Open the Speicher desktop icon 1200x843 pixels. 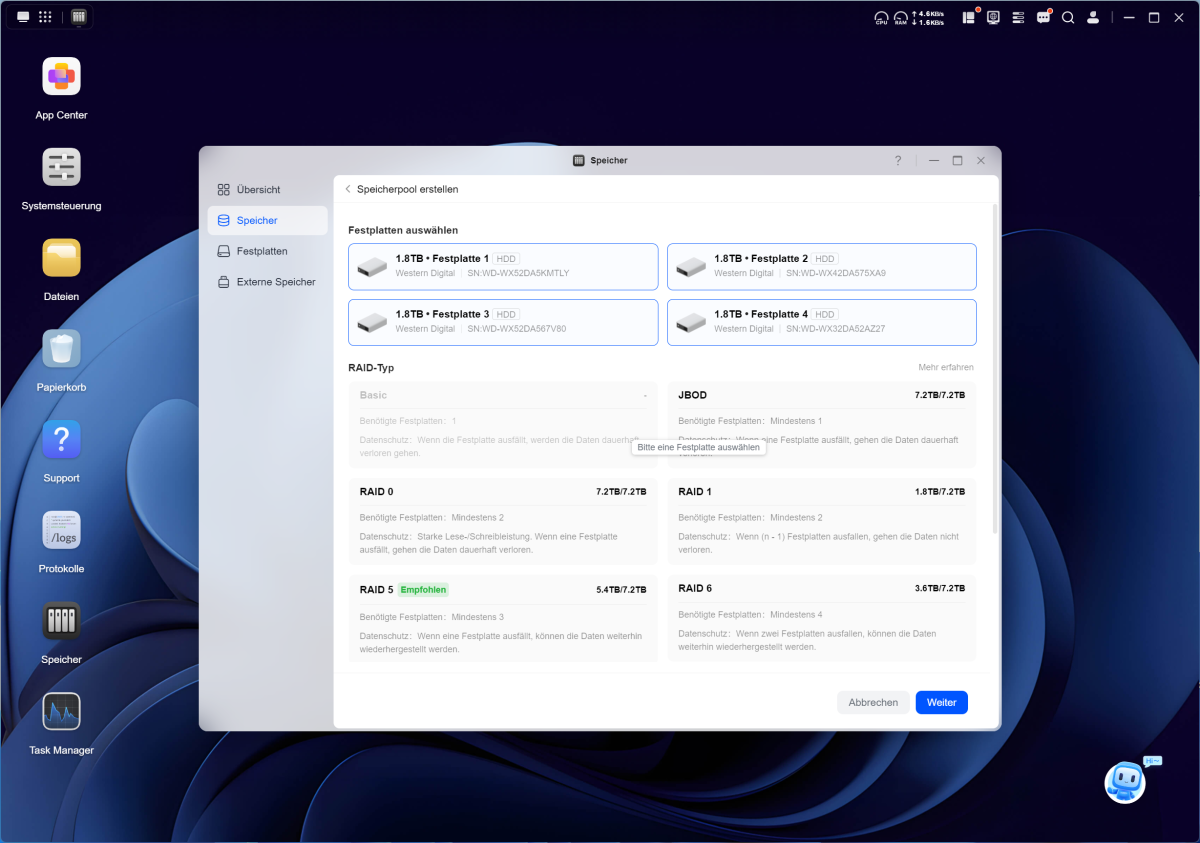click(x=61, y=621)
